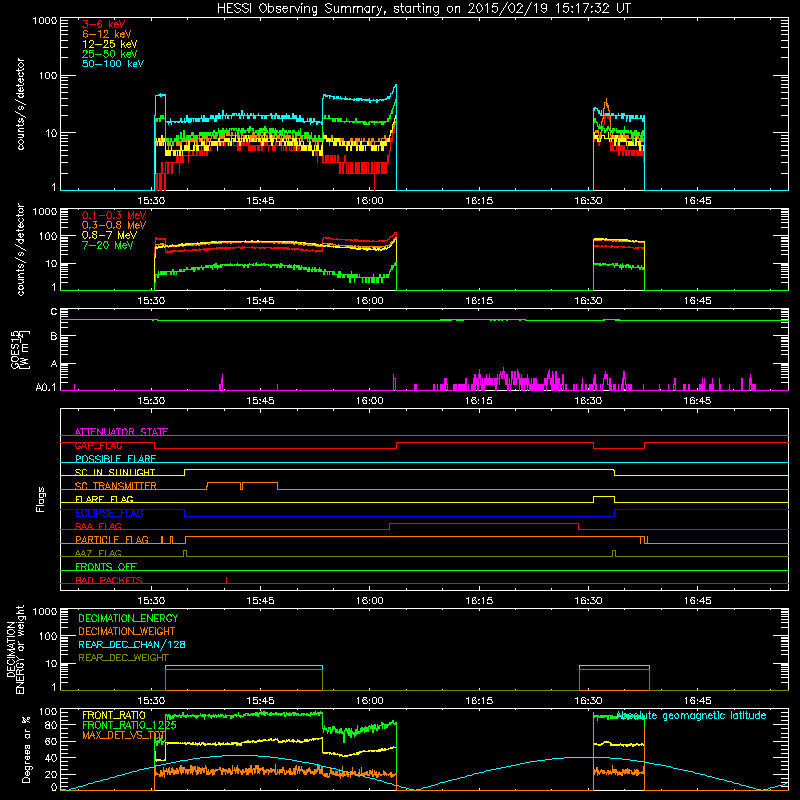
Task: Click the Flags panel axis label
Action: coord(41,499)
